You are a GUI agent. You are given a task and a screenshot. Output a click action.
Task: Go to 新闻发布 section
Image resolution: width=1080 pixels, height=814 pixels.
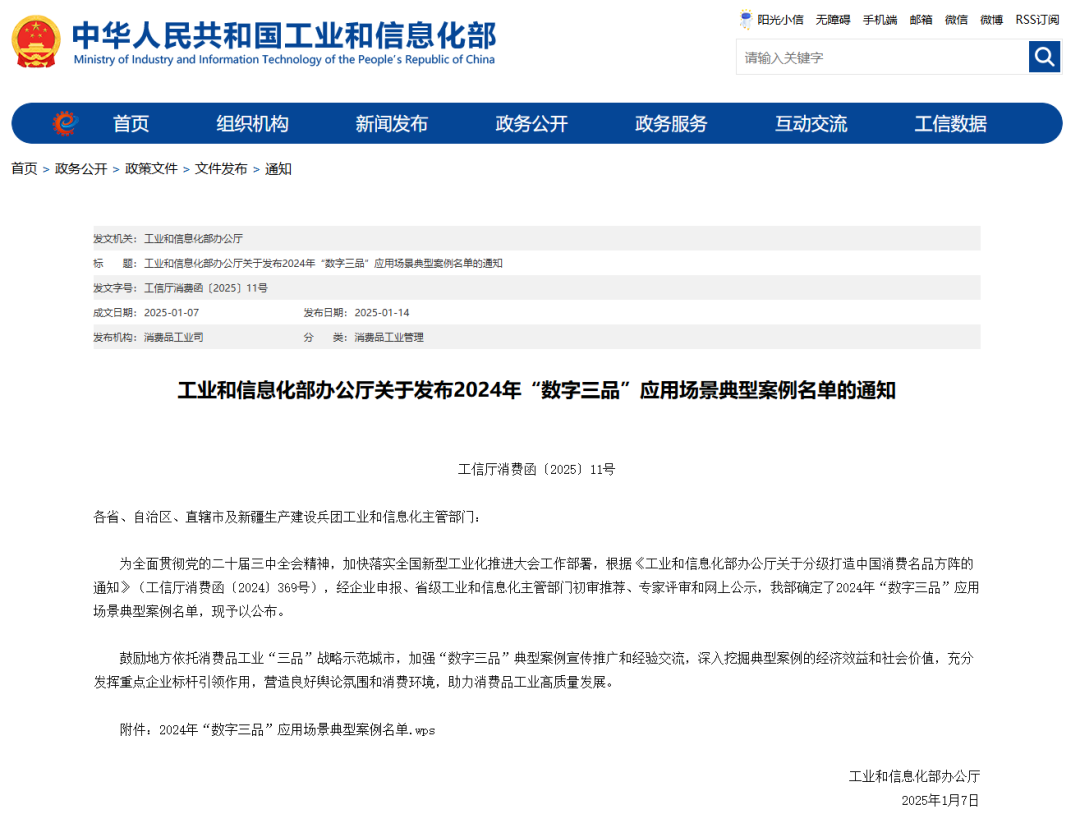391,124
